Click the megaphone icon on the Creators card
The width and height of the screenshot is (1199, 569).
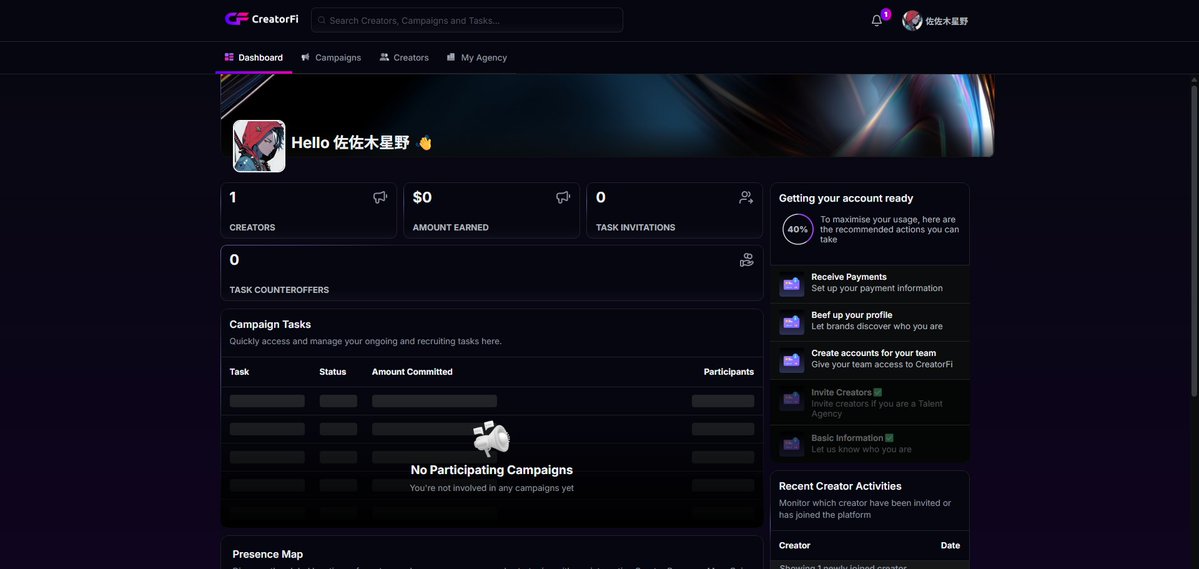(380, 197)
